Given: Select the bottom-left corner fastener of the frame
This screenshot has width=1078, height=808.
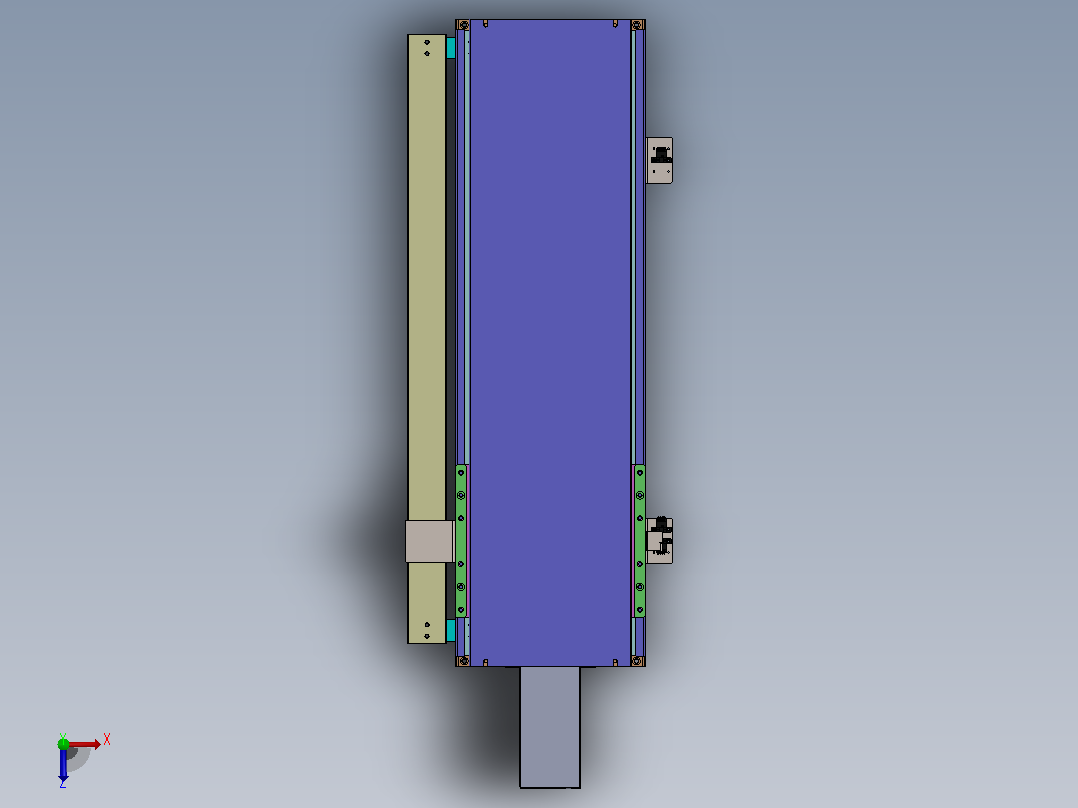Looking at the screenshot, I should click(x=463, y=661).
